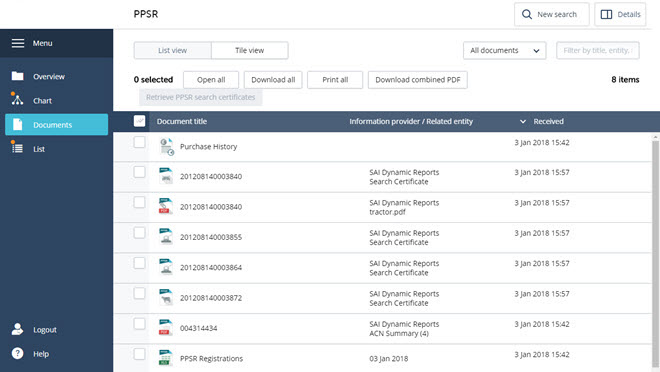Click the 8 items count text
The width and height of the screenshot is (660, 372).
625,80
